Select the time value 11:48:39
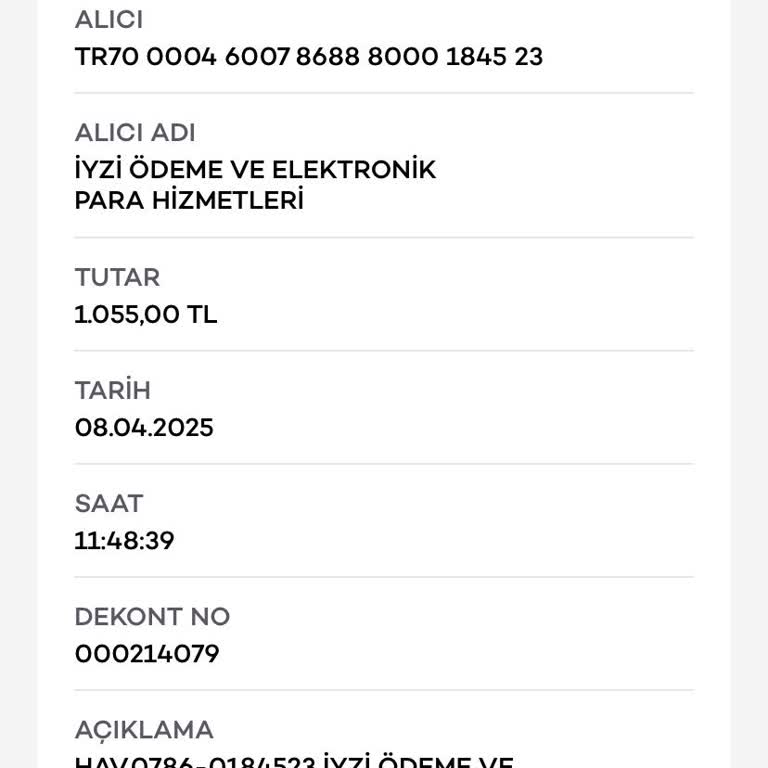Viewport: 768px width, 768px height. [x=124, y=541]
